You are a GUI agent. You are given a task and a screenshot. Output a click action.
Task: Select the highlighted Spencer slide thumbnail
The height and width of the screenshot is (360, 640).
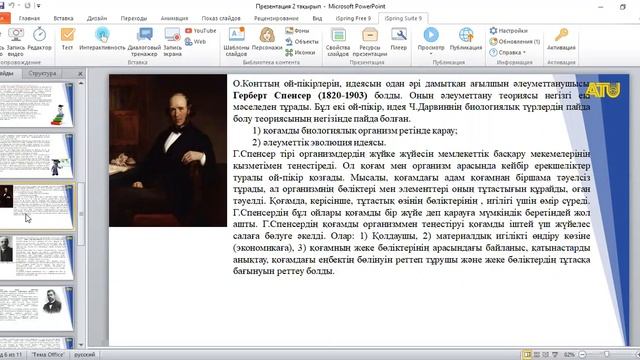tap(36, 206)
